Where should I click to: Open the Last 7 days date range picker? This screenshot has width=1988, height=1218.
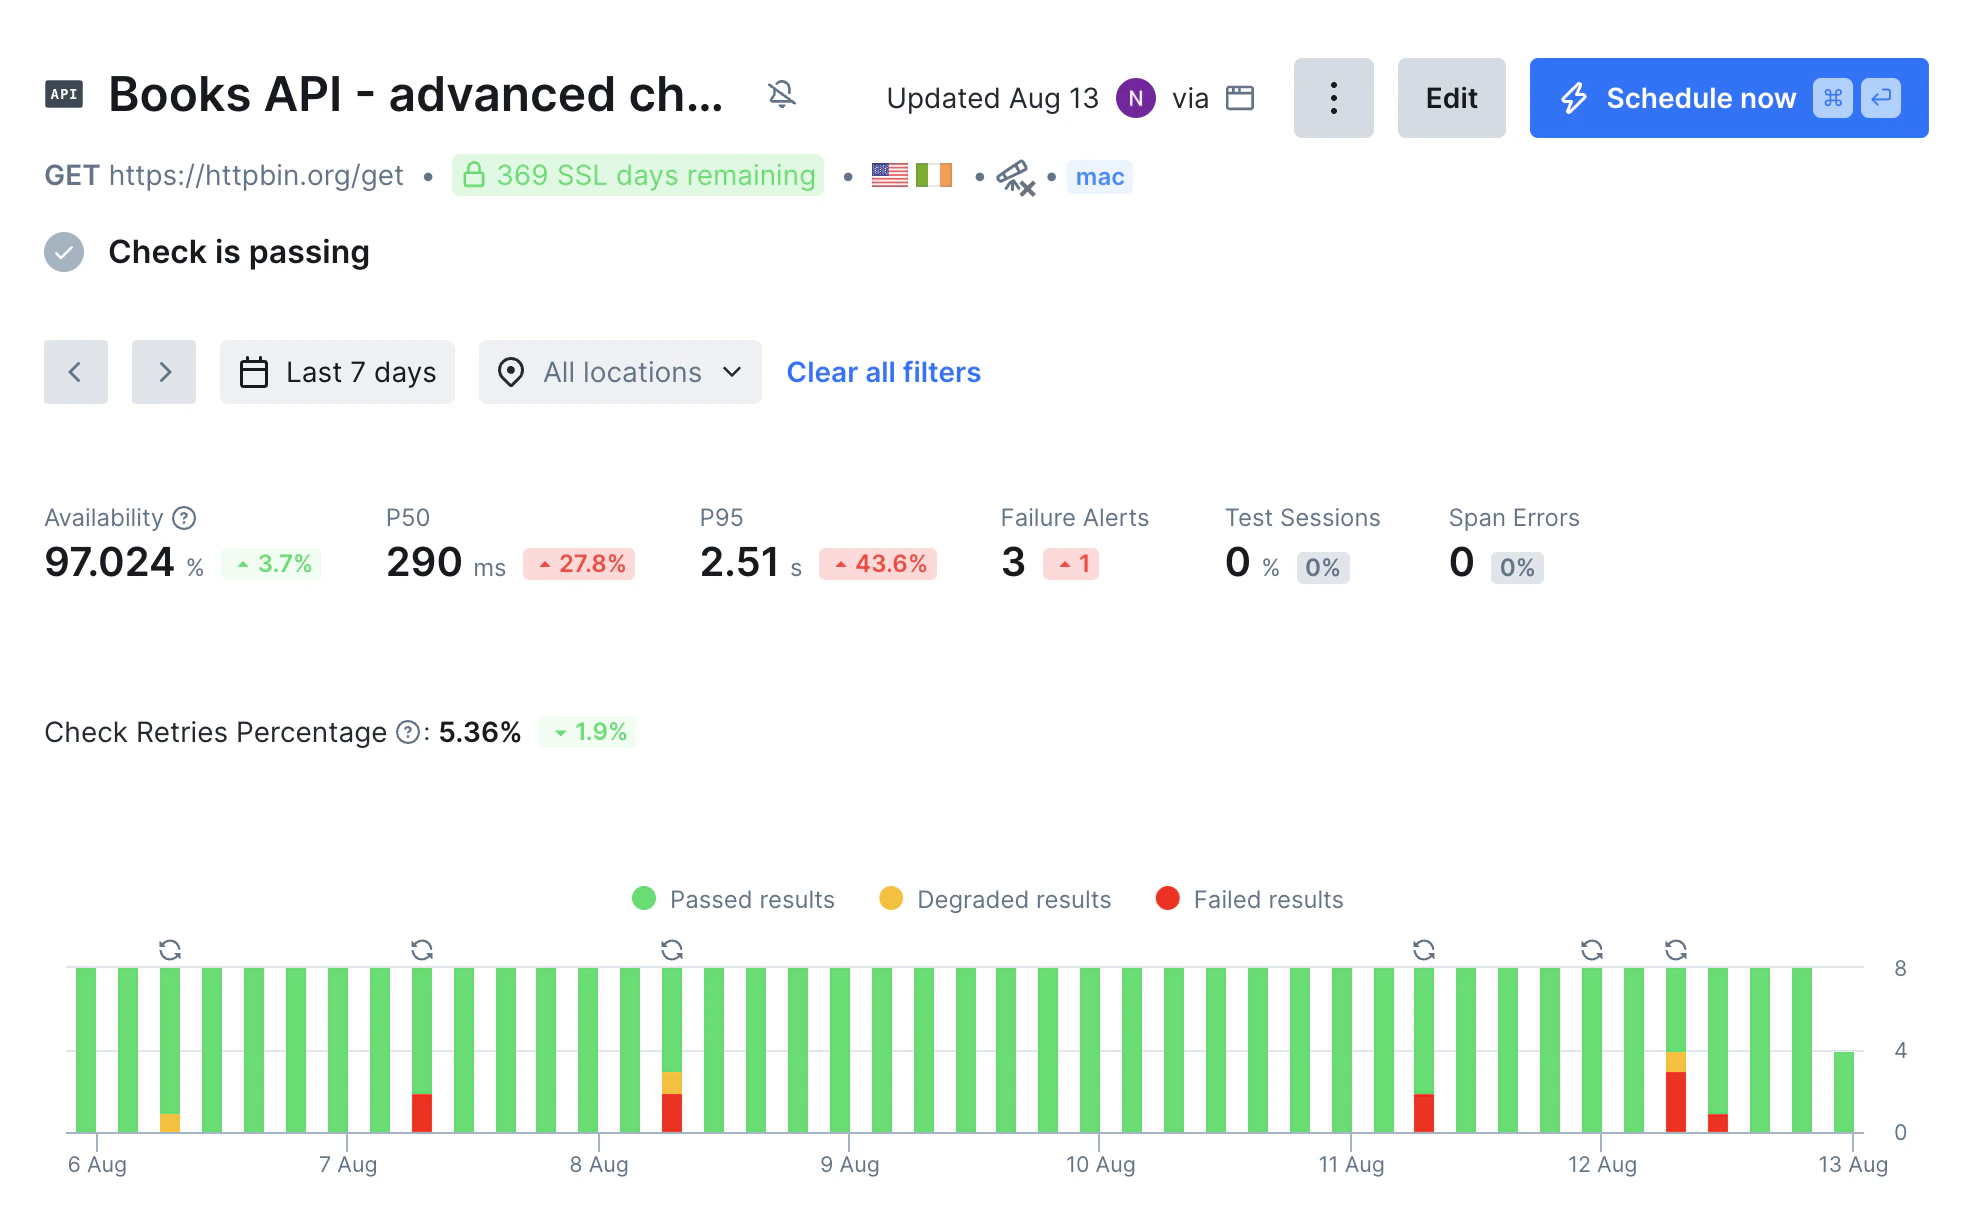(337, 372)
